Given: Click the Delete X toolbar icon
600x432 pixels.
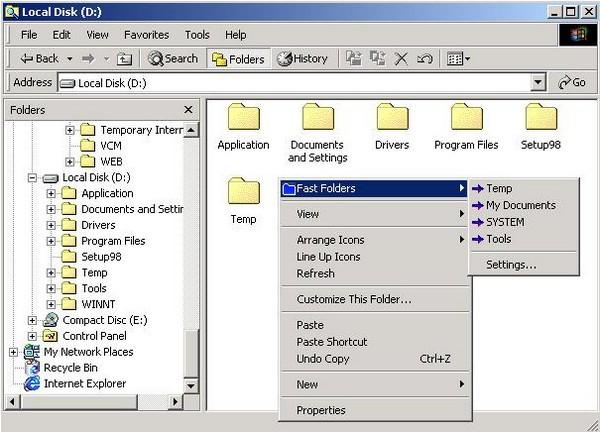Looking at the screenshot, I should click(x=401, y=59).
